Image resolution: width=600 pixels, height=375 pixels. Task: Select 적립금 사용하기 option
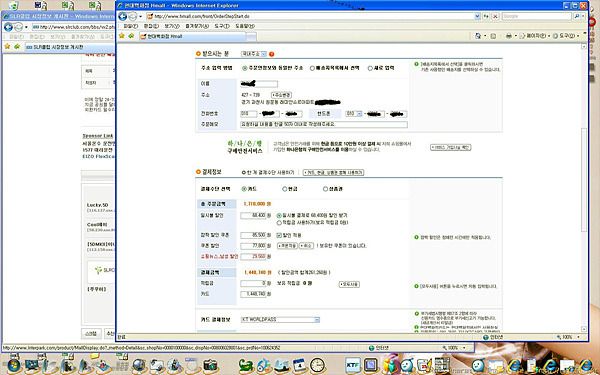pos(279,223)
